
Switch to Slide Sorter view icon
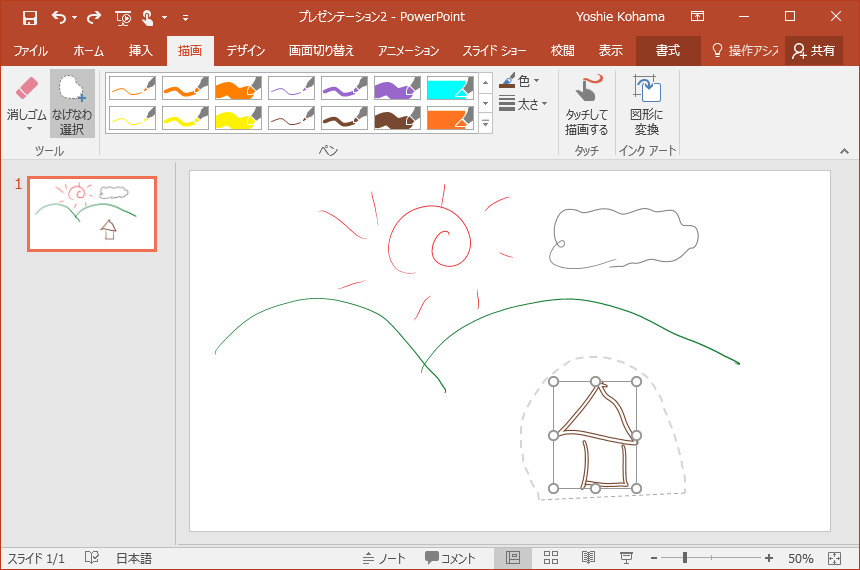(551, 558)
